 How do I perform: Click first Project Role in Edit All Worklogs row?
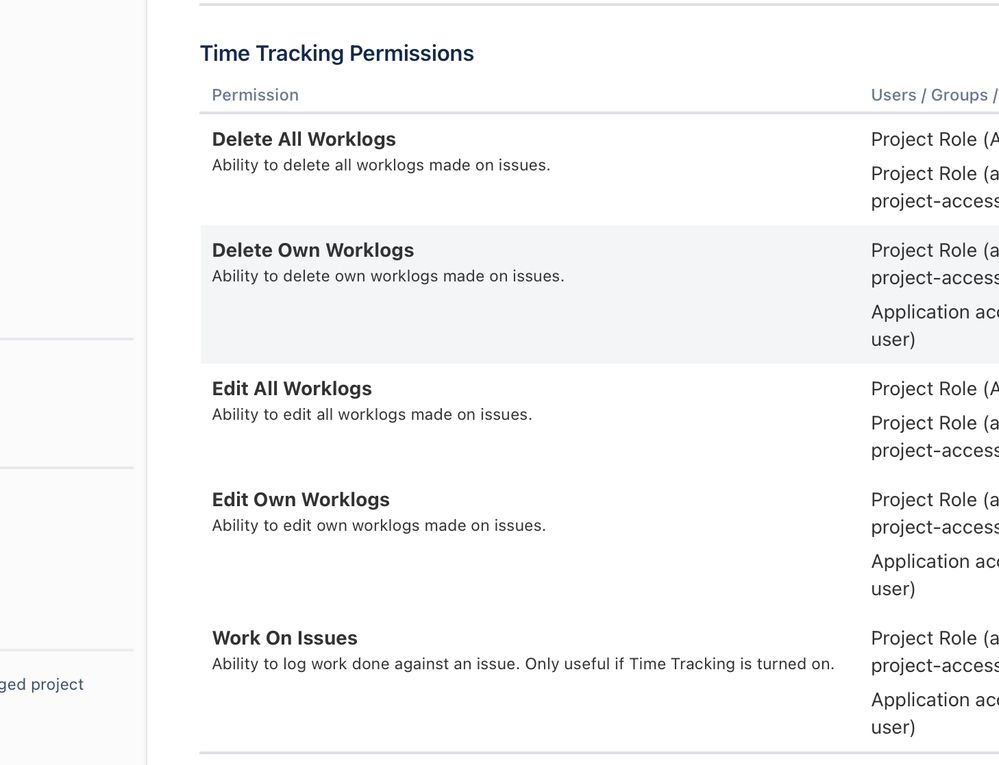pos(935,389)
